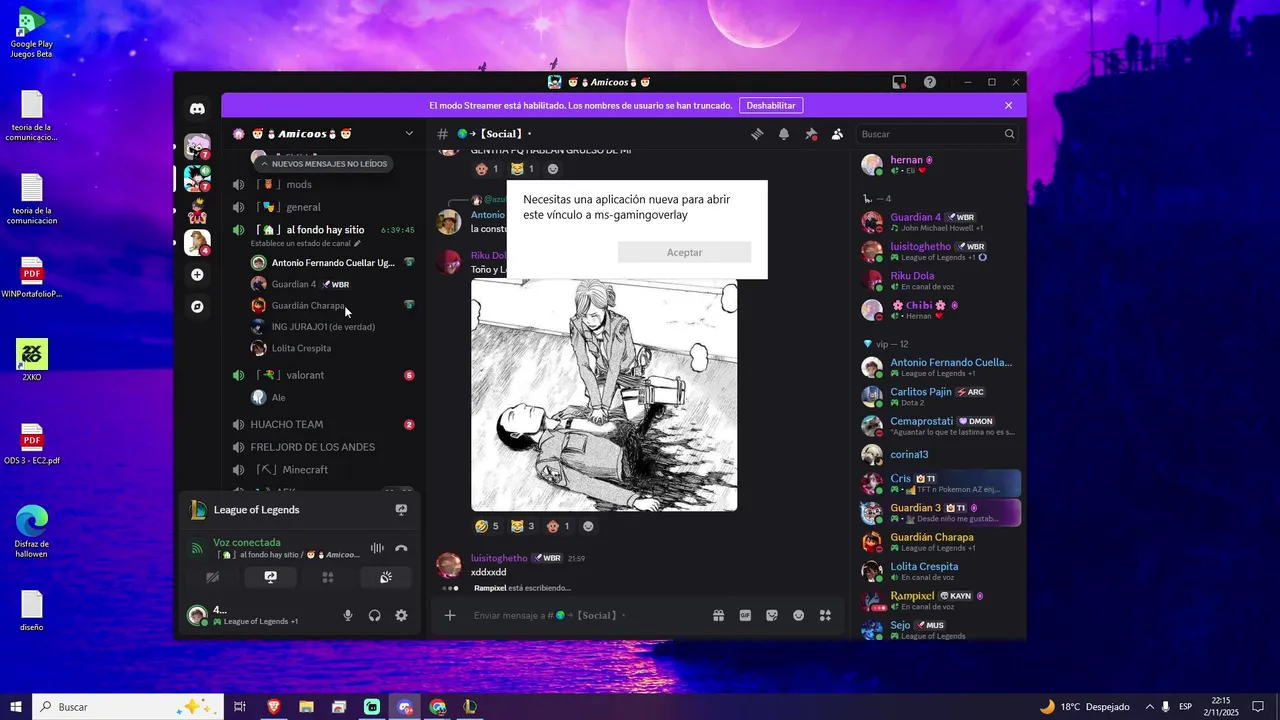
Task: Open the gift icon in message bar
Action: 718,616
